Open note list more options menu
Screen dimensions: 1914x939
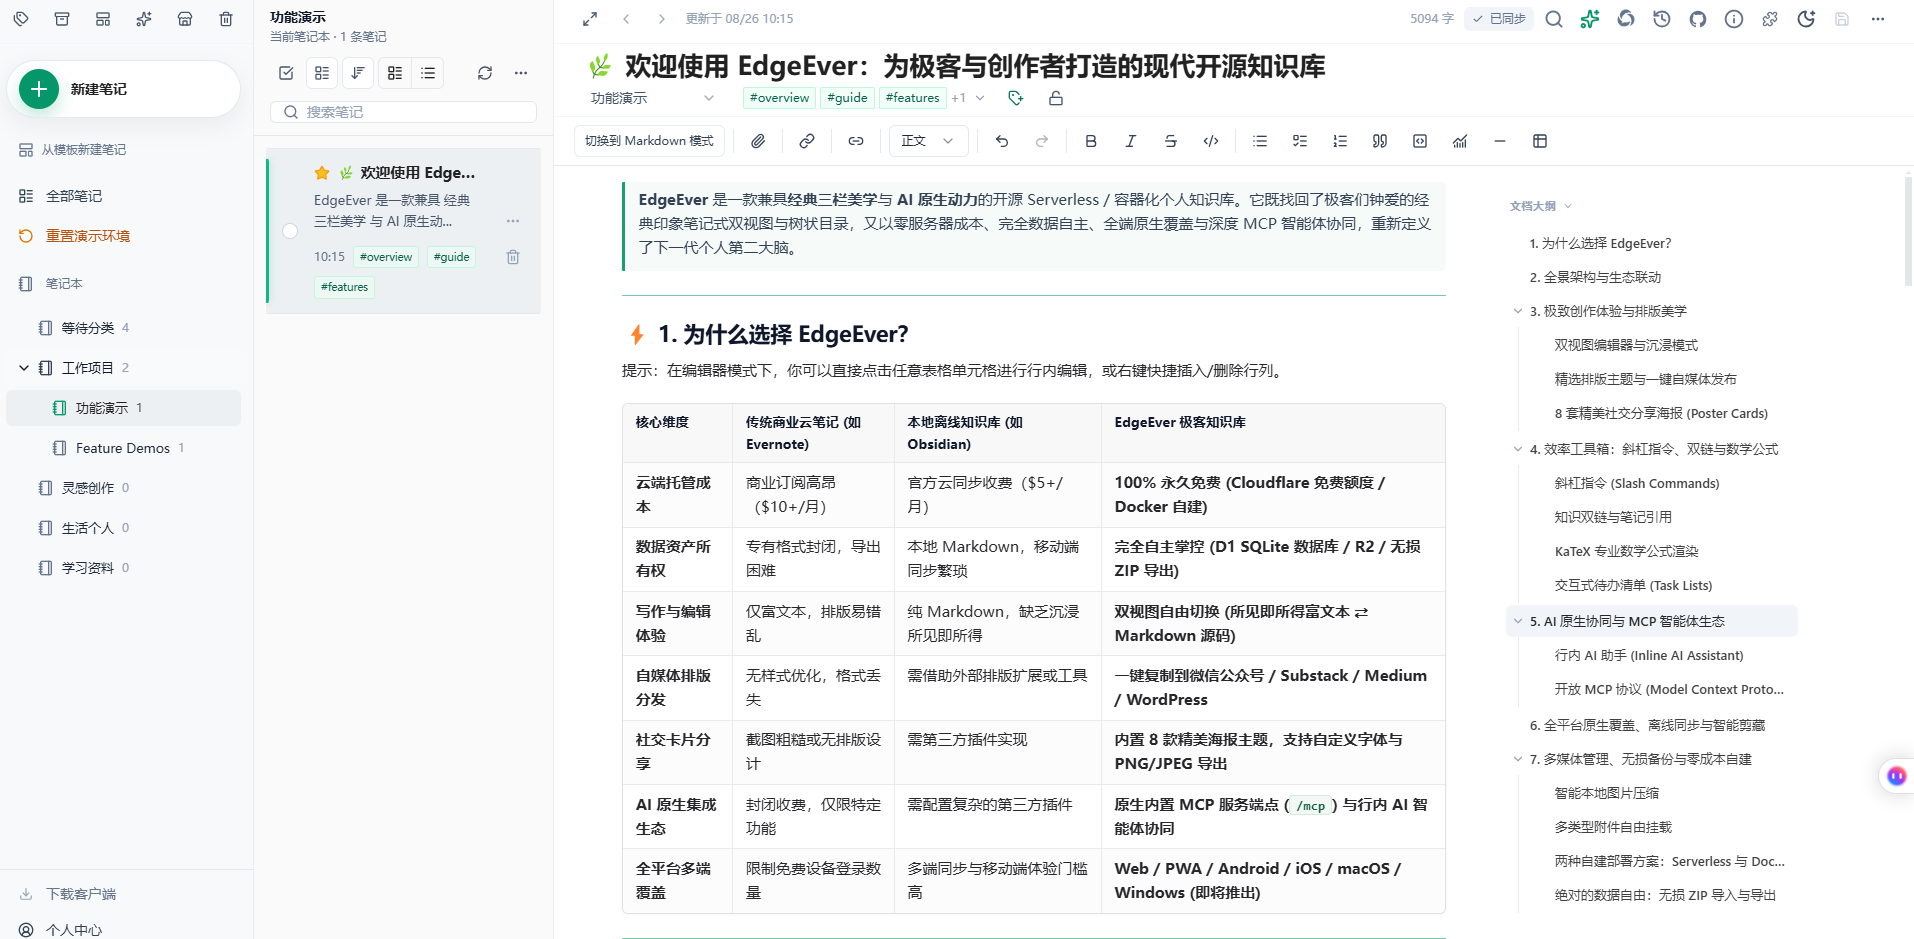tap(521, 73)
